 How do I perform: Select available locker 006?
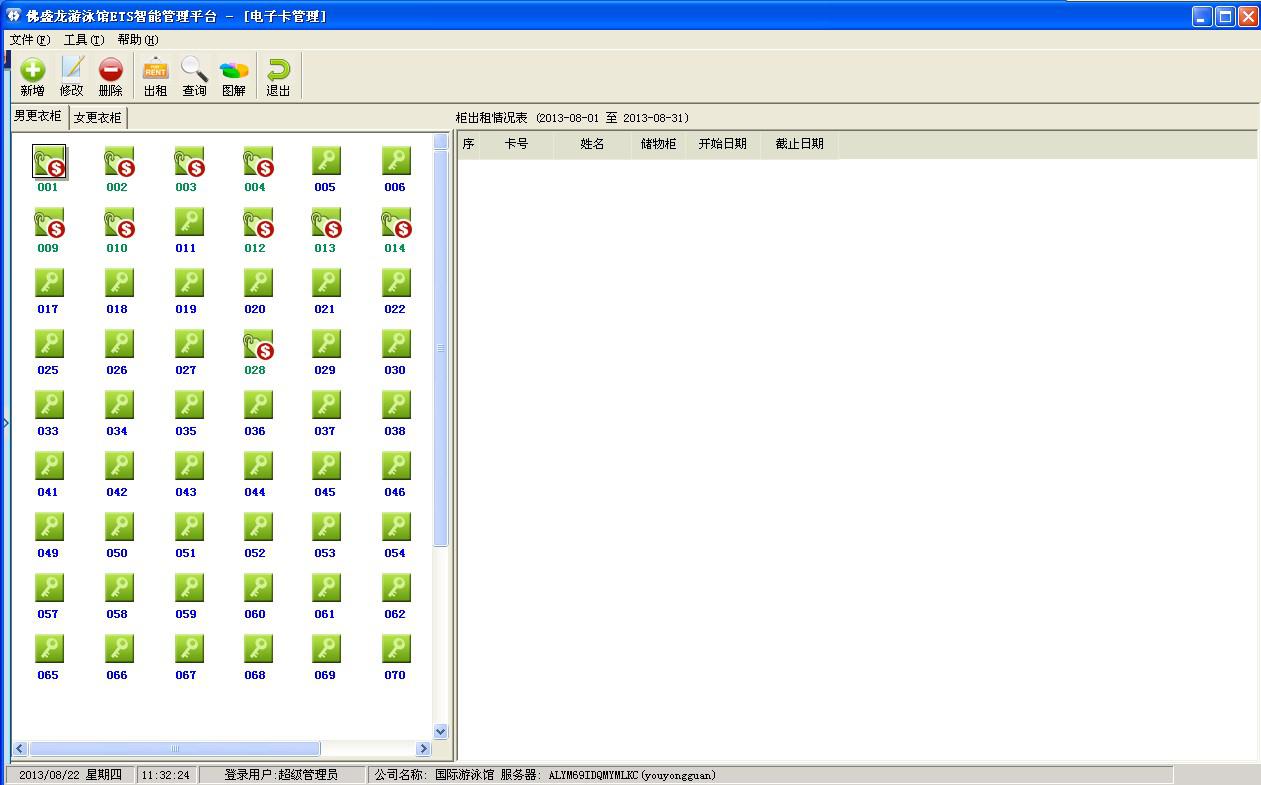pyautogui.click(x=396, y=161)
